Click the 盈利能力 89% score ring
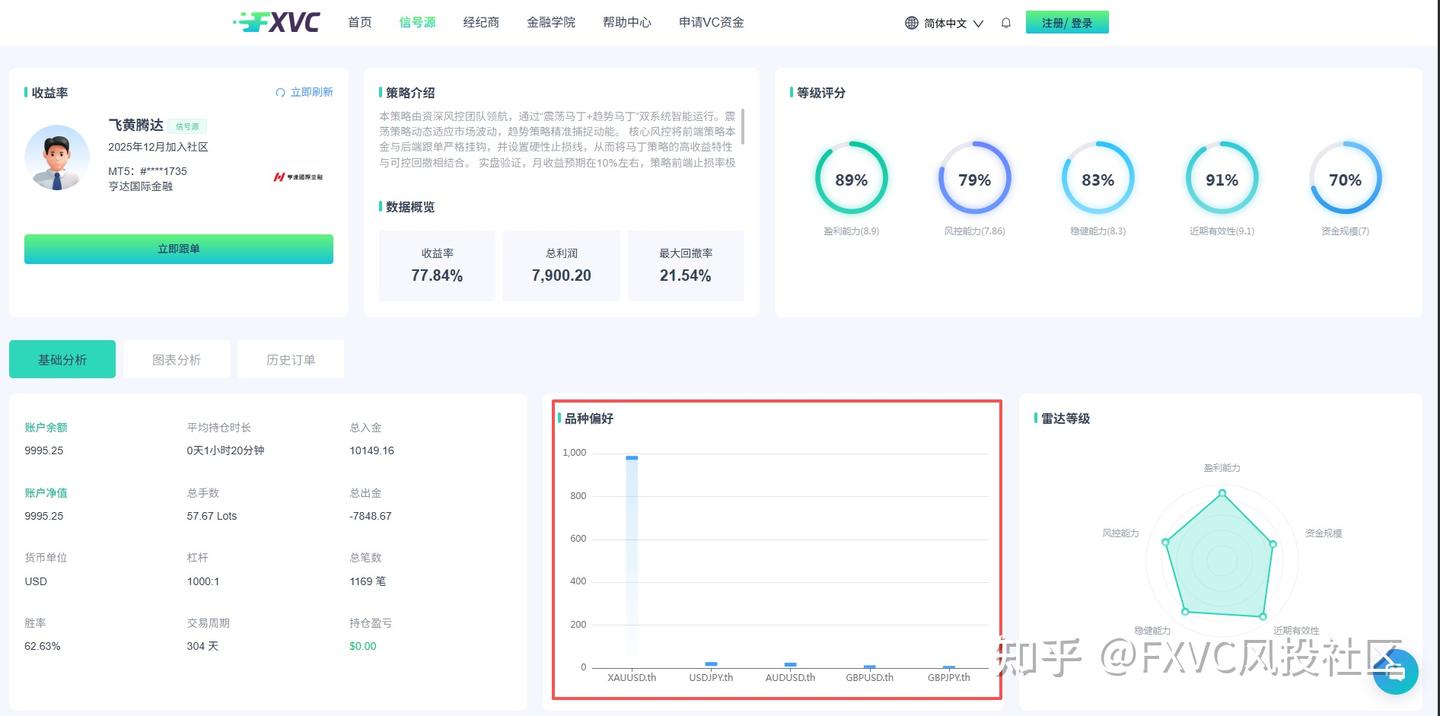Screen dimensions: 1440x716 click(851, 178)
